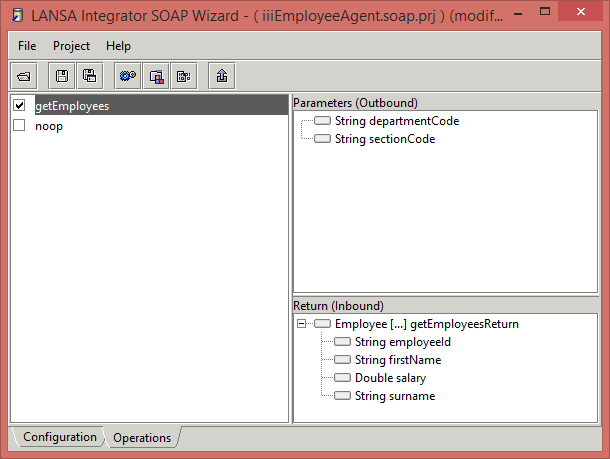Click the salary field icon
The height and width of the screenshot is (459, 610).
click(x=342, y=377)
